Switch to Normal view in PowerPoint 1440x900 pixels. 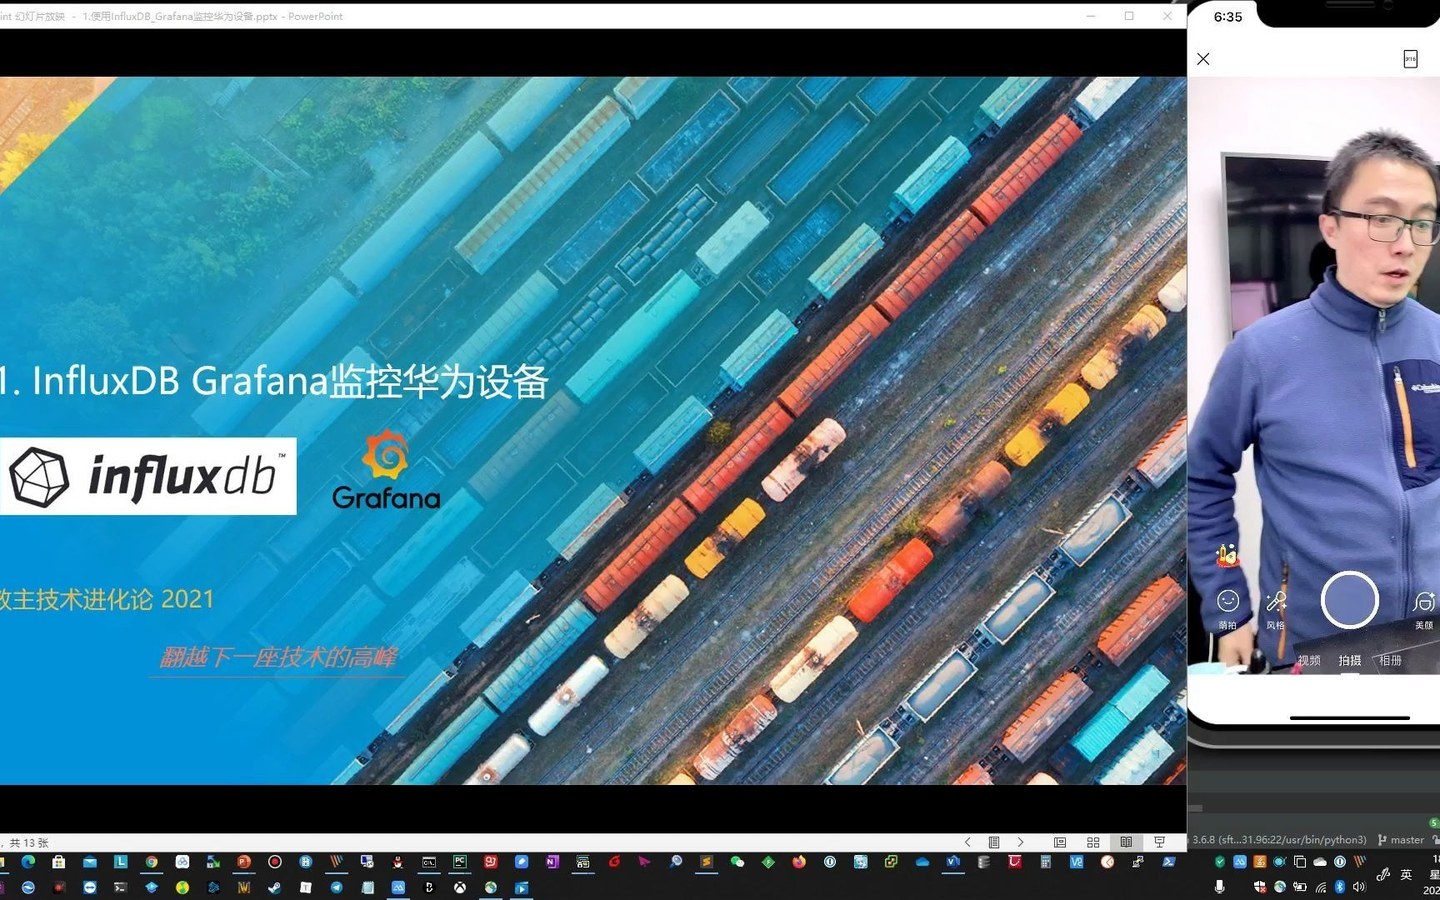point(1060,842)
